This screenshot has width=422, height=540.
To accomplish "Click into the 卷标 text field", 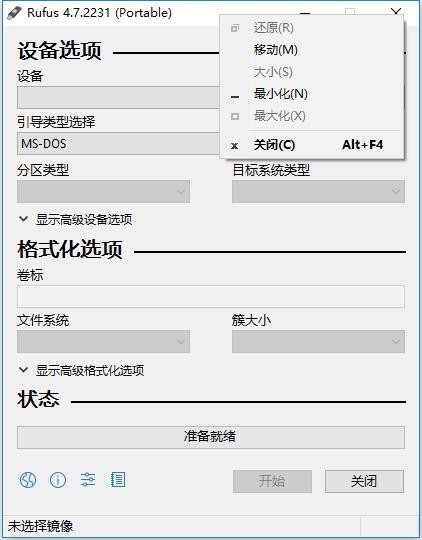I will (x=211, y=296).
